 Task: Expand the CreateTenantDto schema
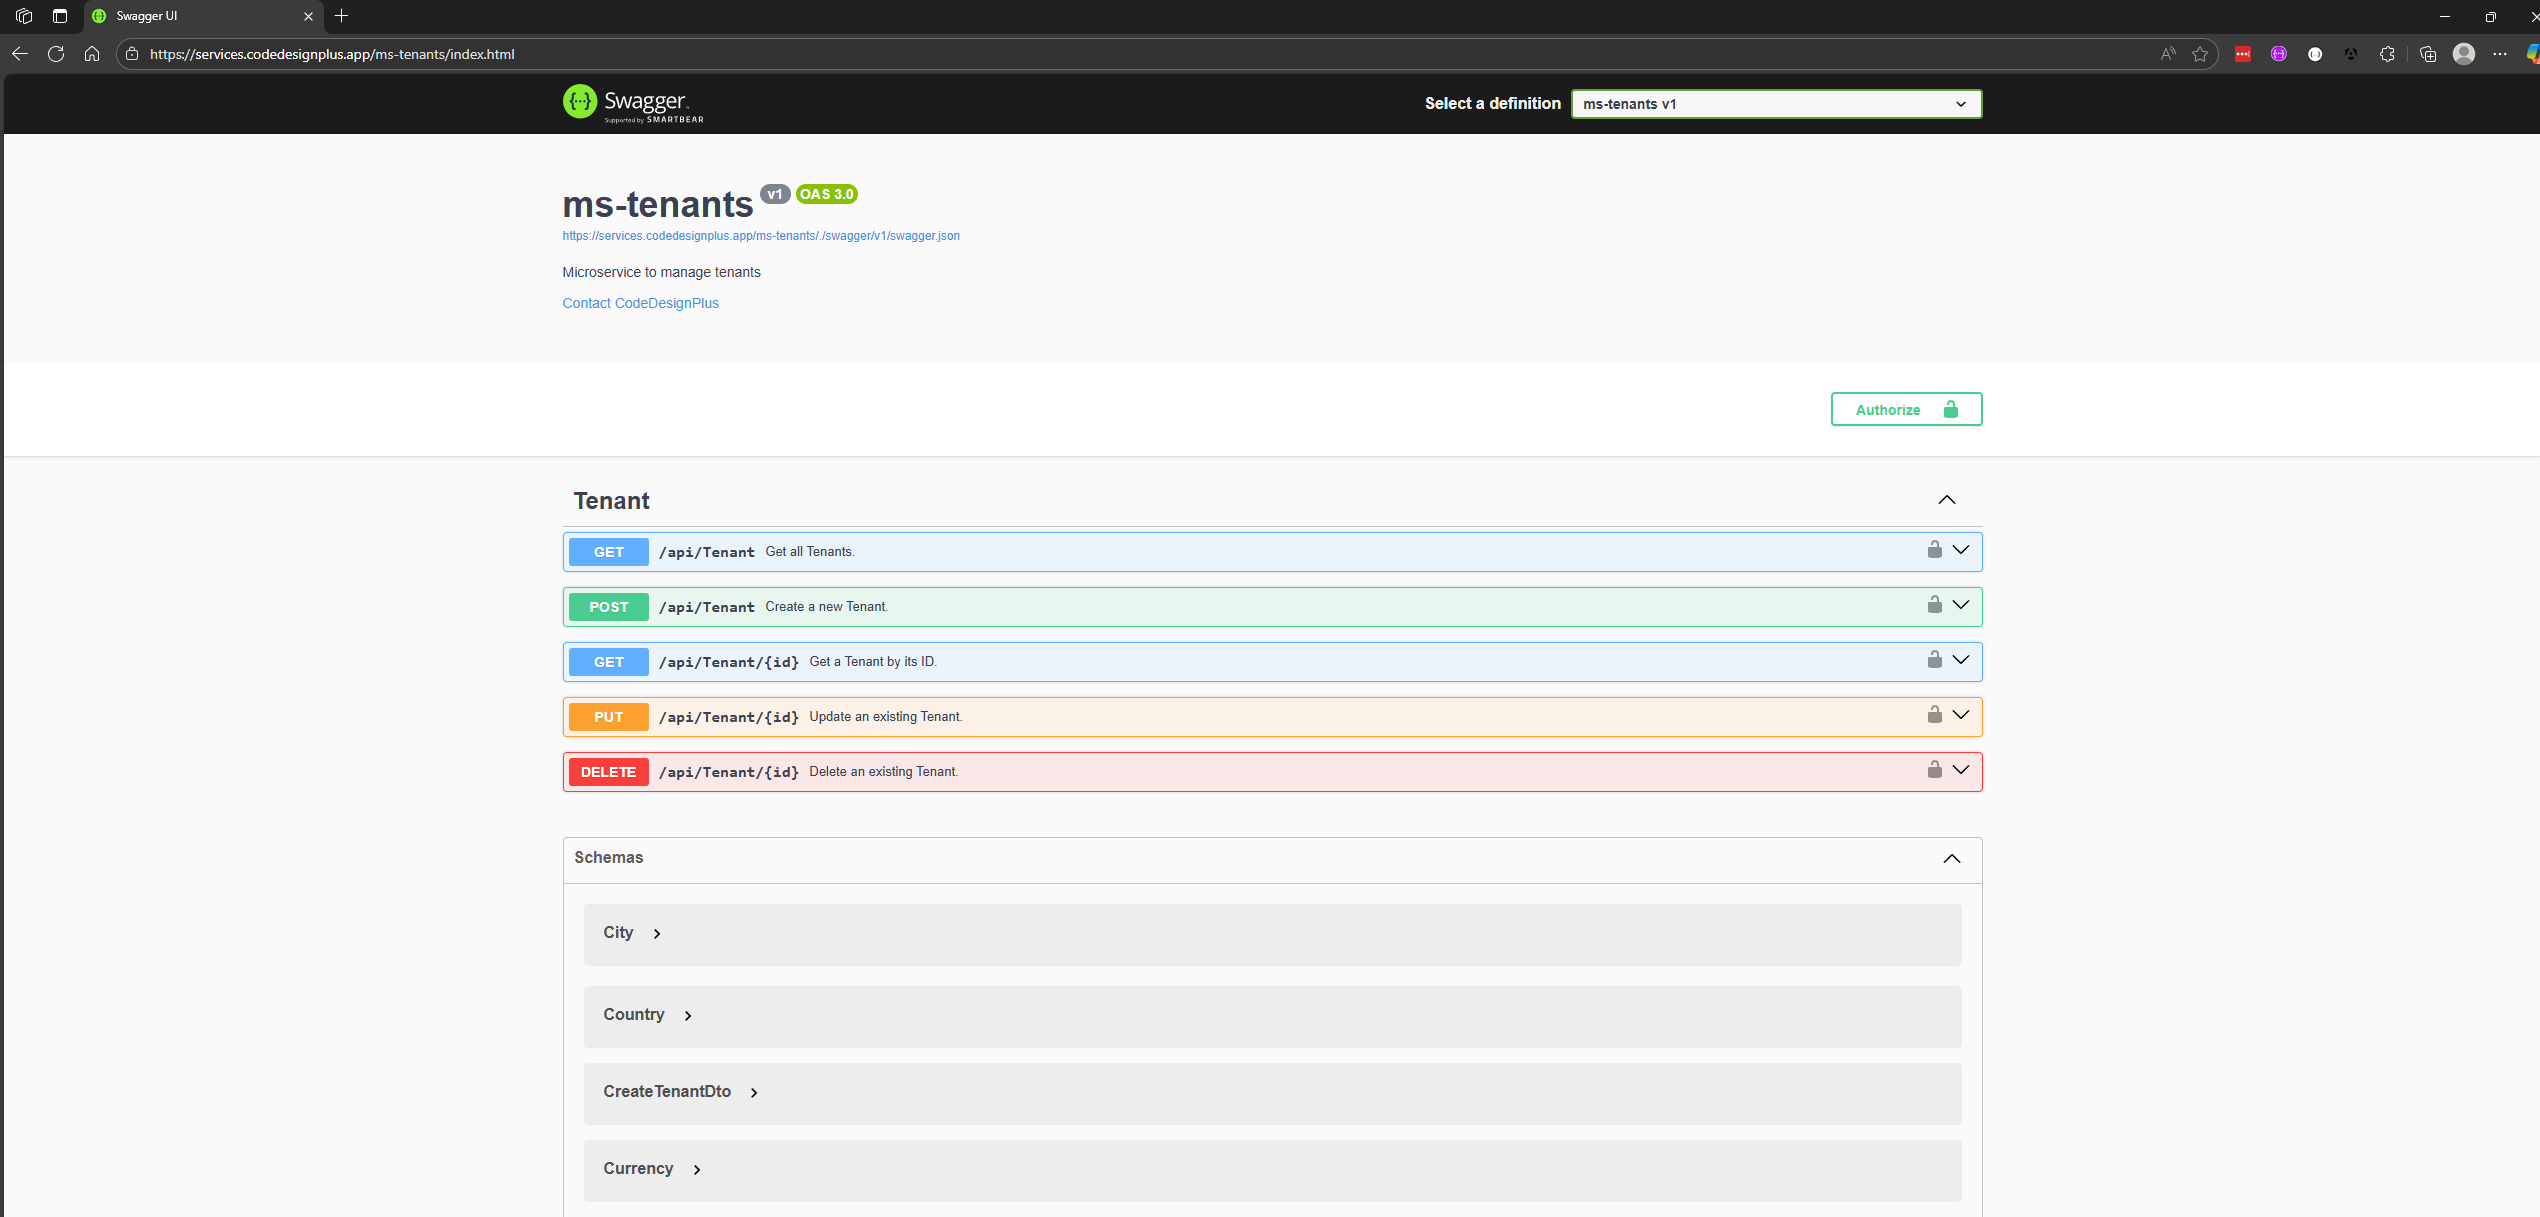coord(754,1093)
